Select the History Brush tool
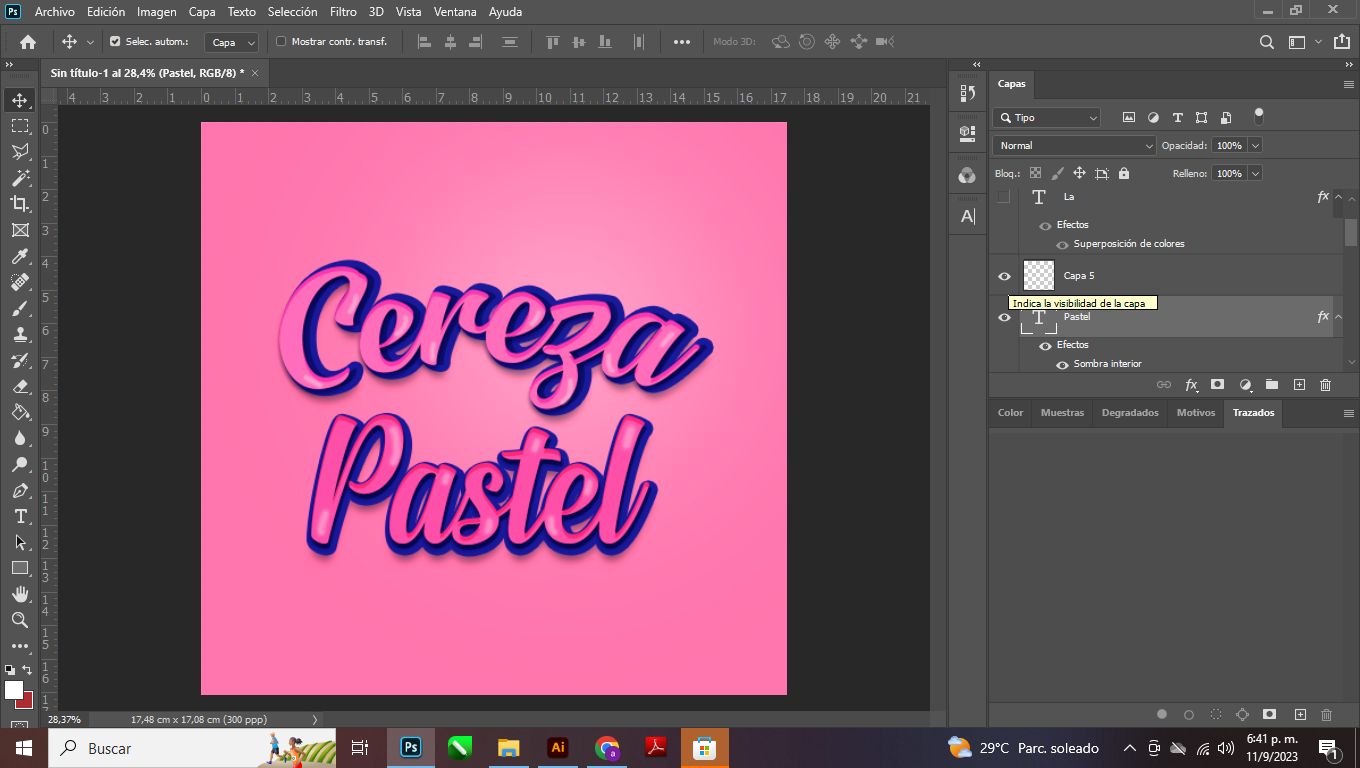The height and width of the screenshot is (768, 1360). [x=20, y=360]
